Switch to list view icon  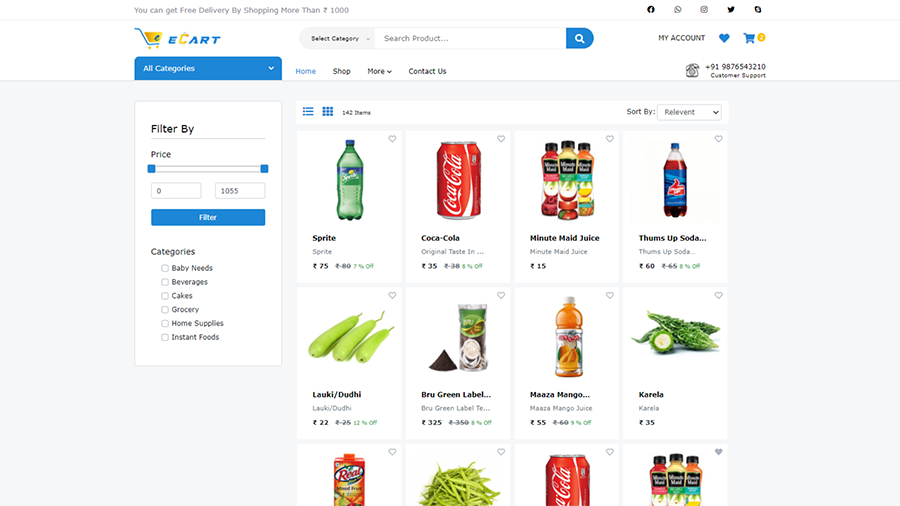click(308, 111)
